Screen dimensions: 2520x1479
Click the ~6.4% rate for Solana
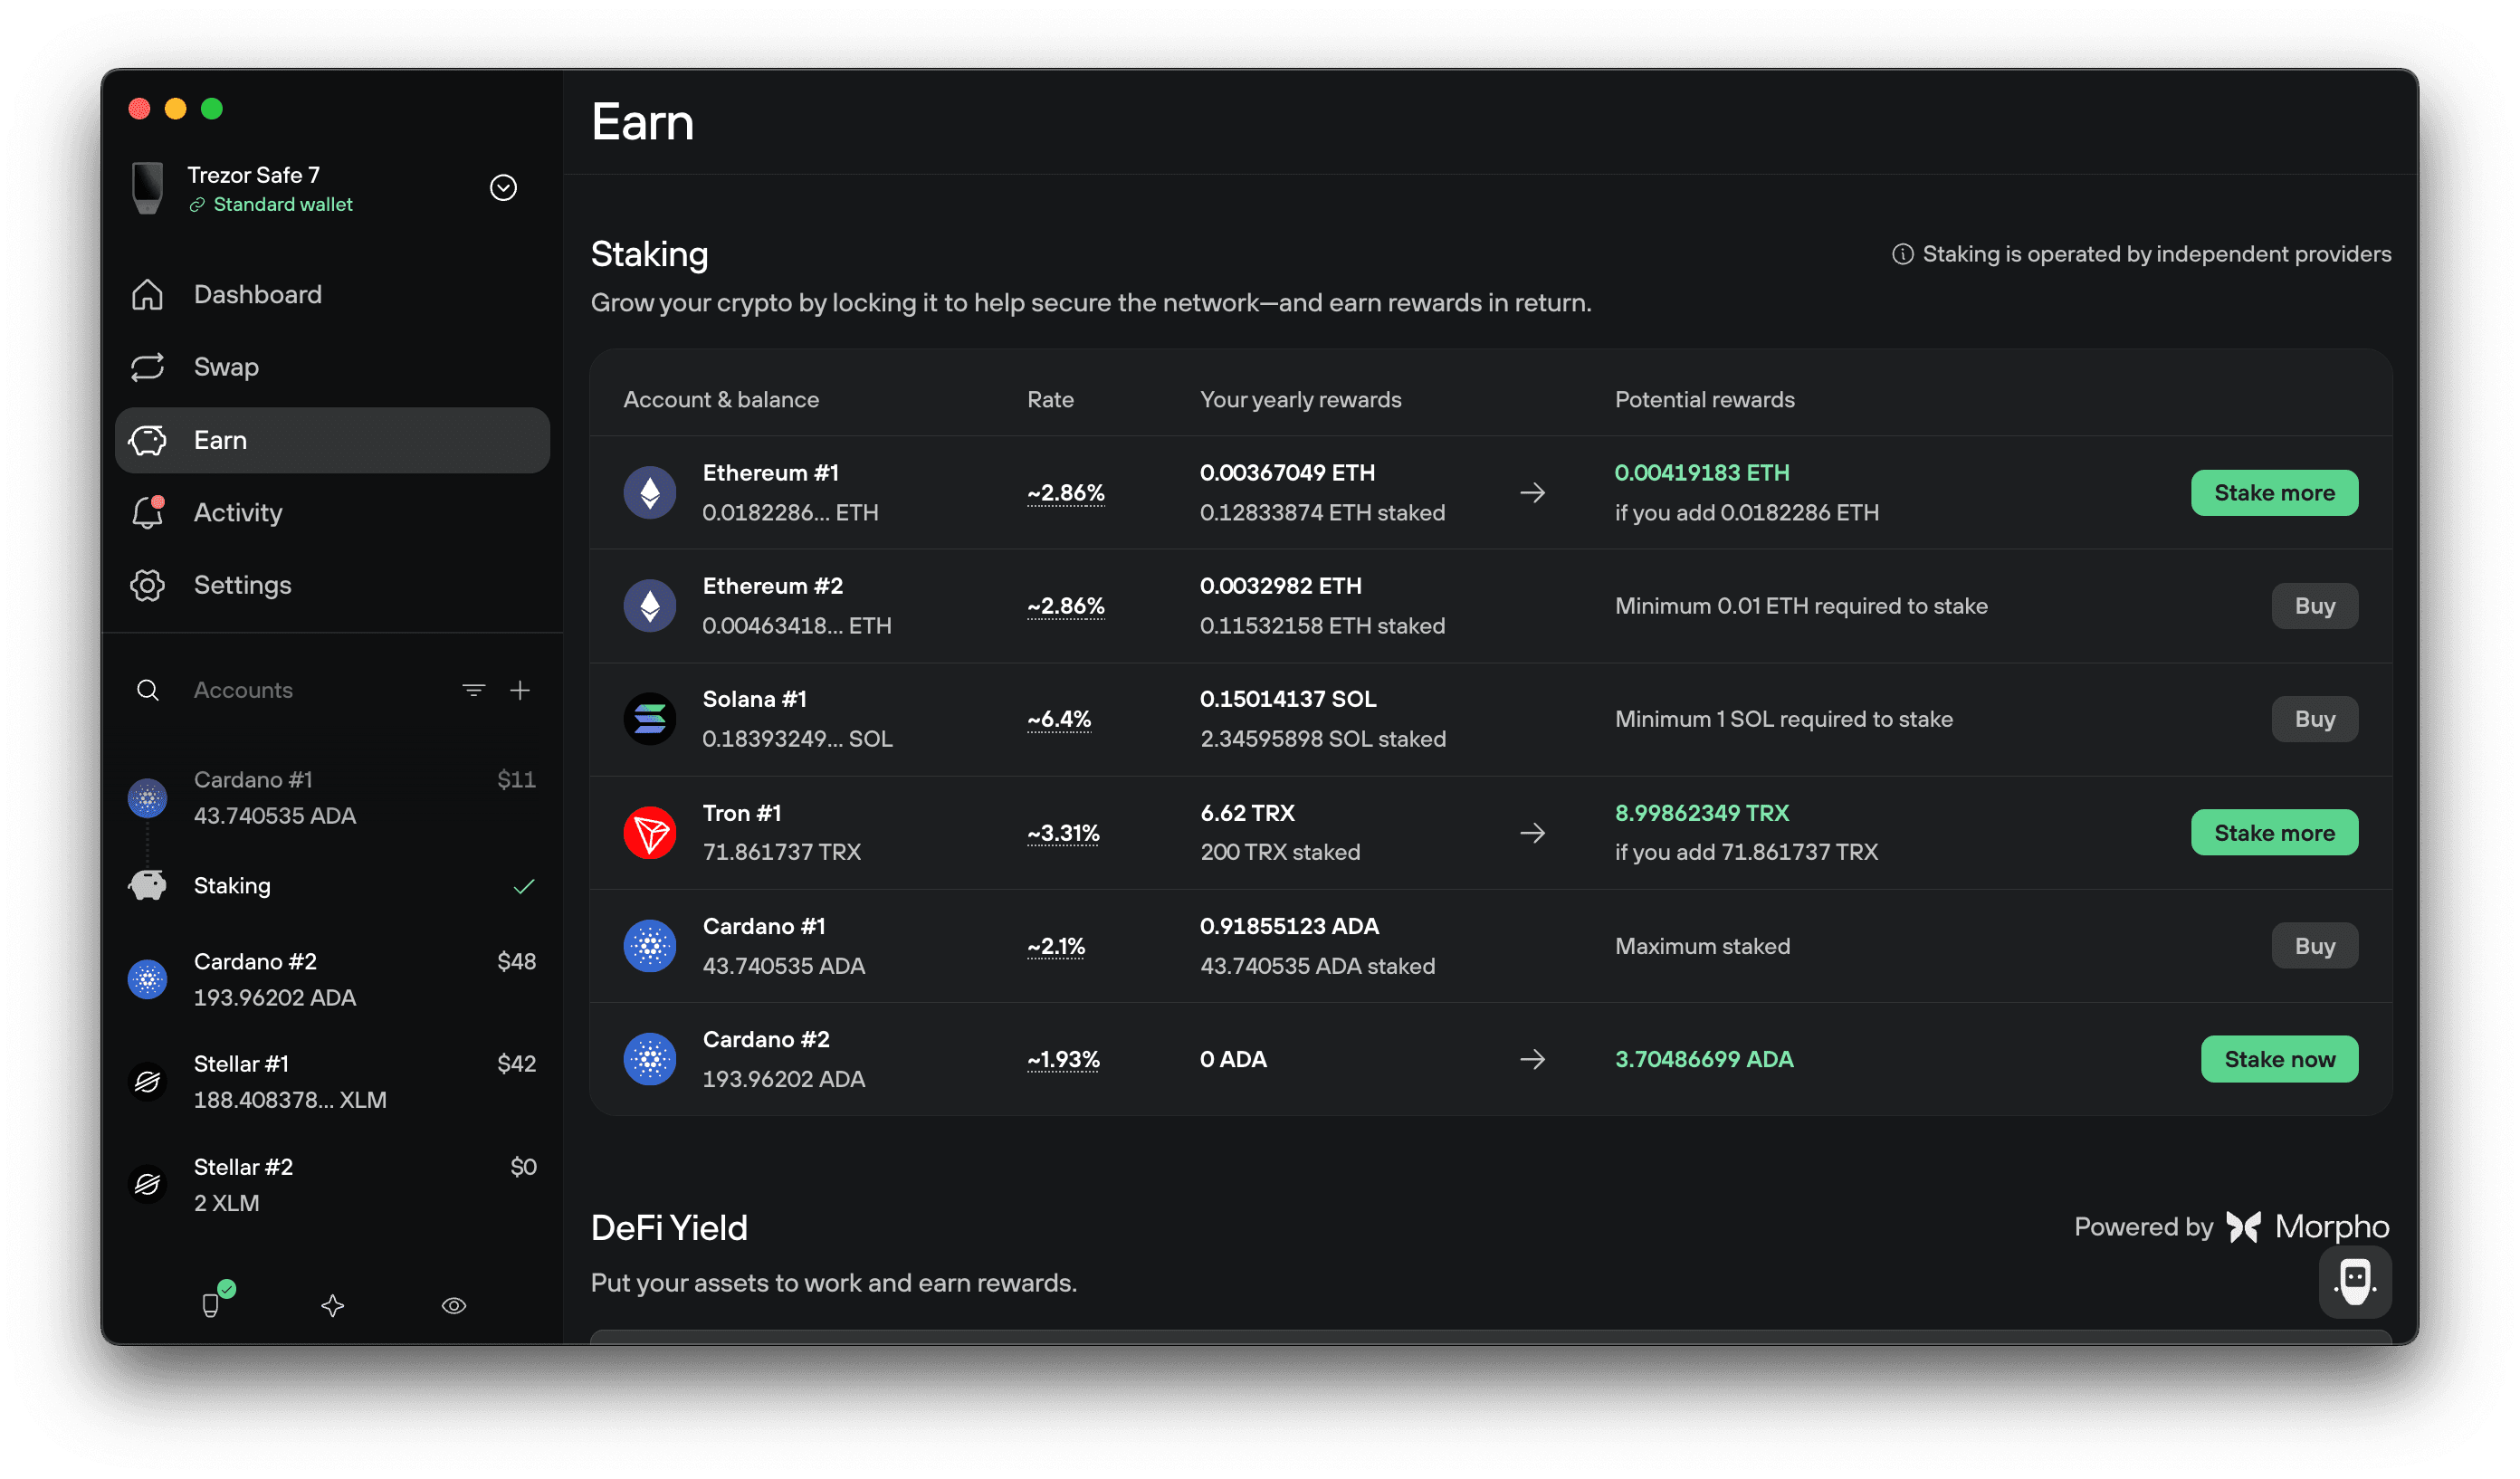click(1059, 719)
